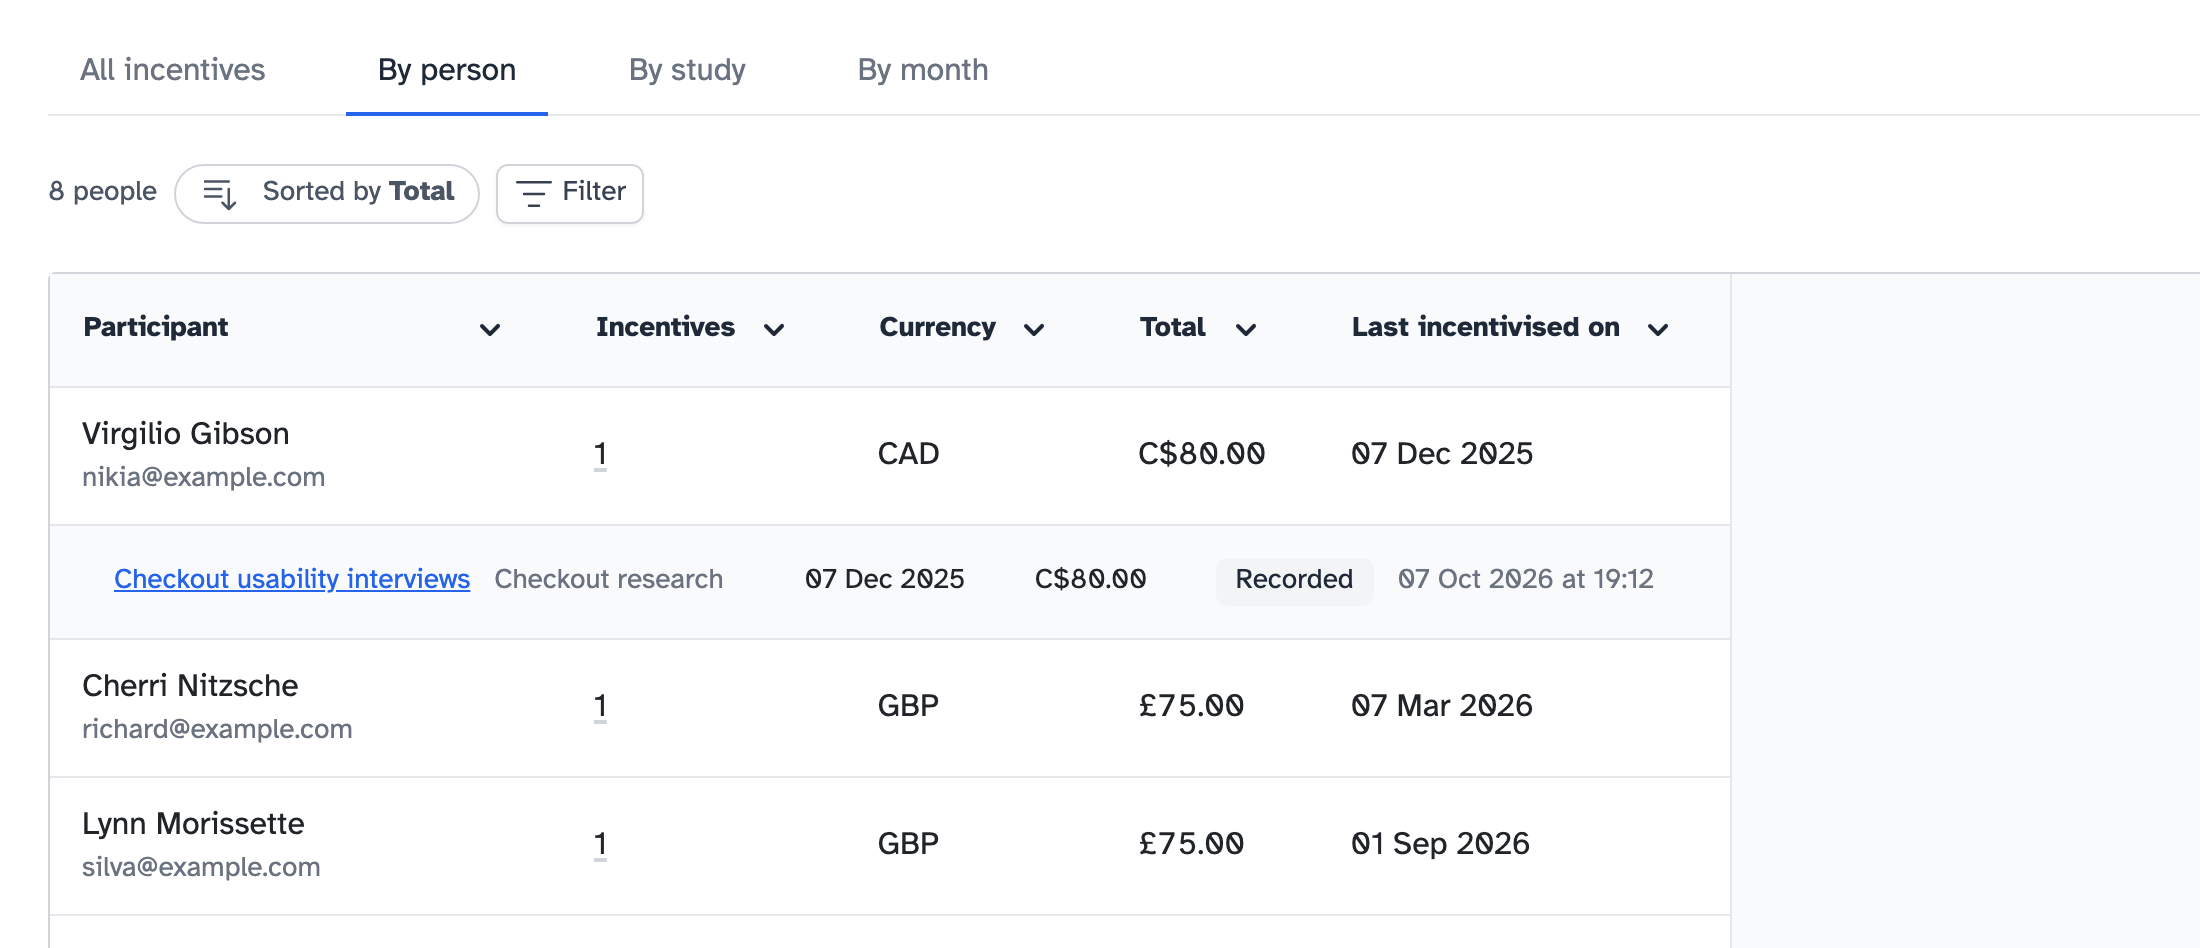Click the Last incentivised on header text
The width and height of the screenshot is (2200, 948).
pyautogui.click(x=1486, y=327)
